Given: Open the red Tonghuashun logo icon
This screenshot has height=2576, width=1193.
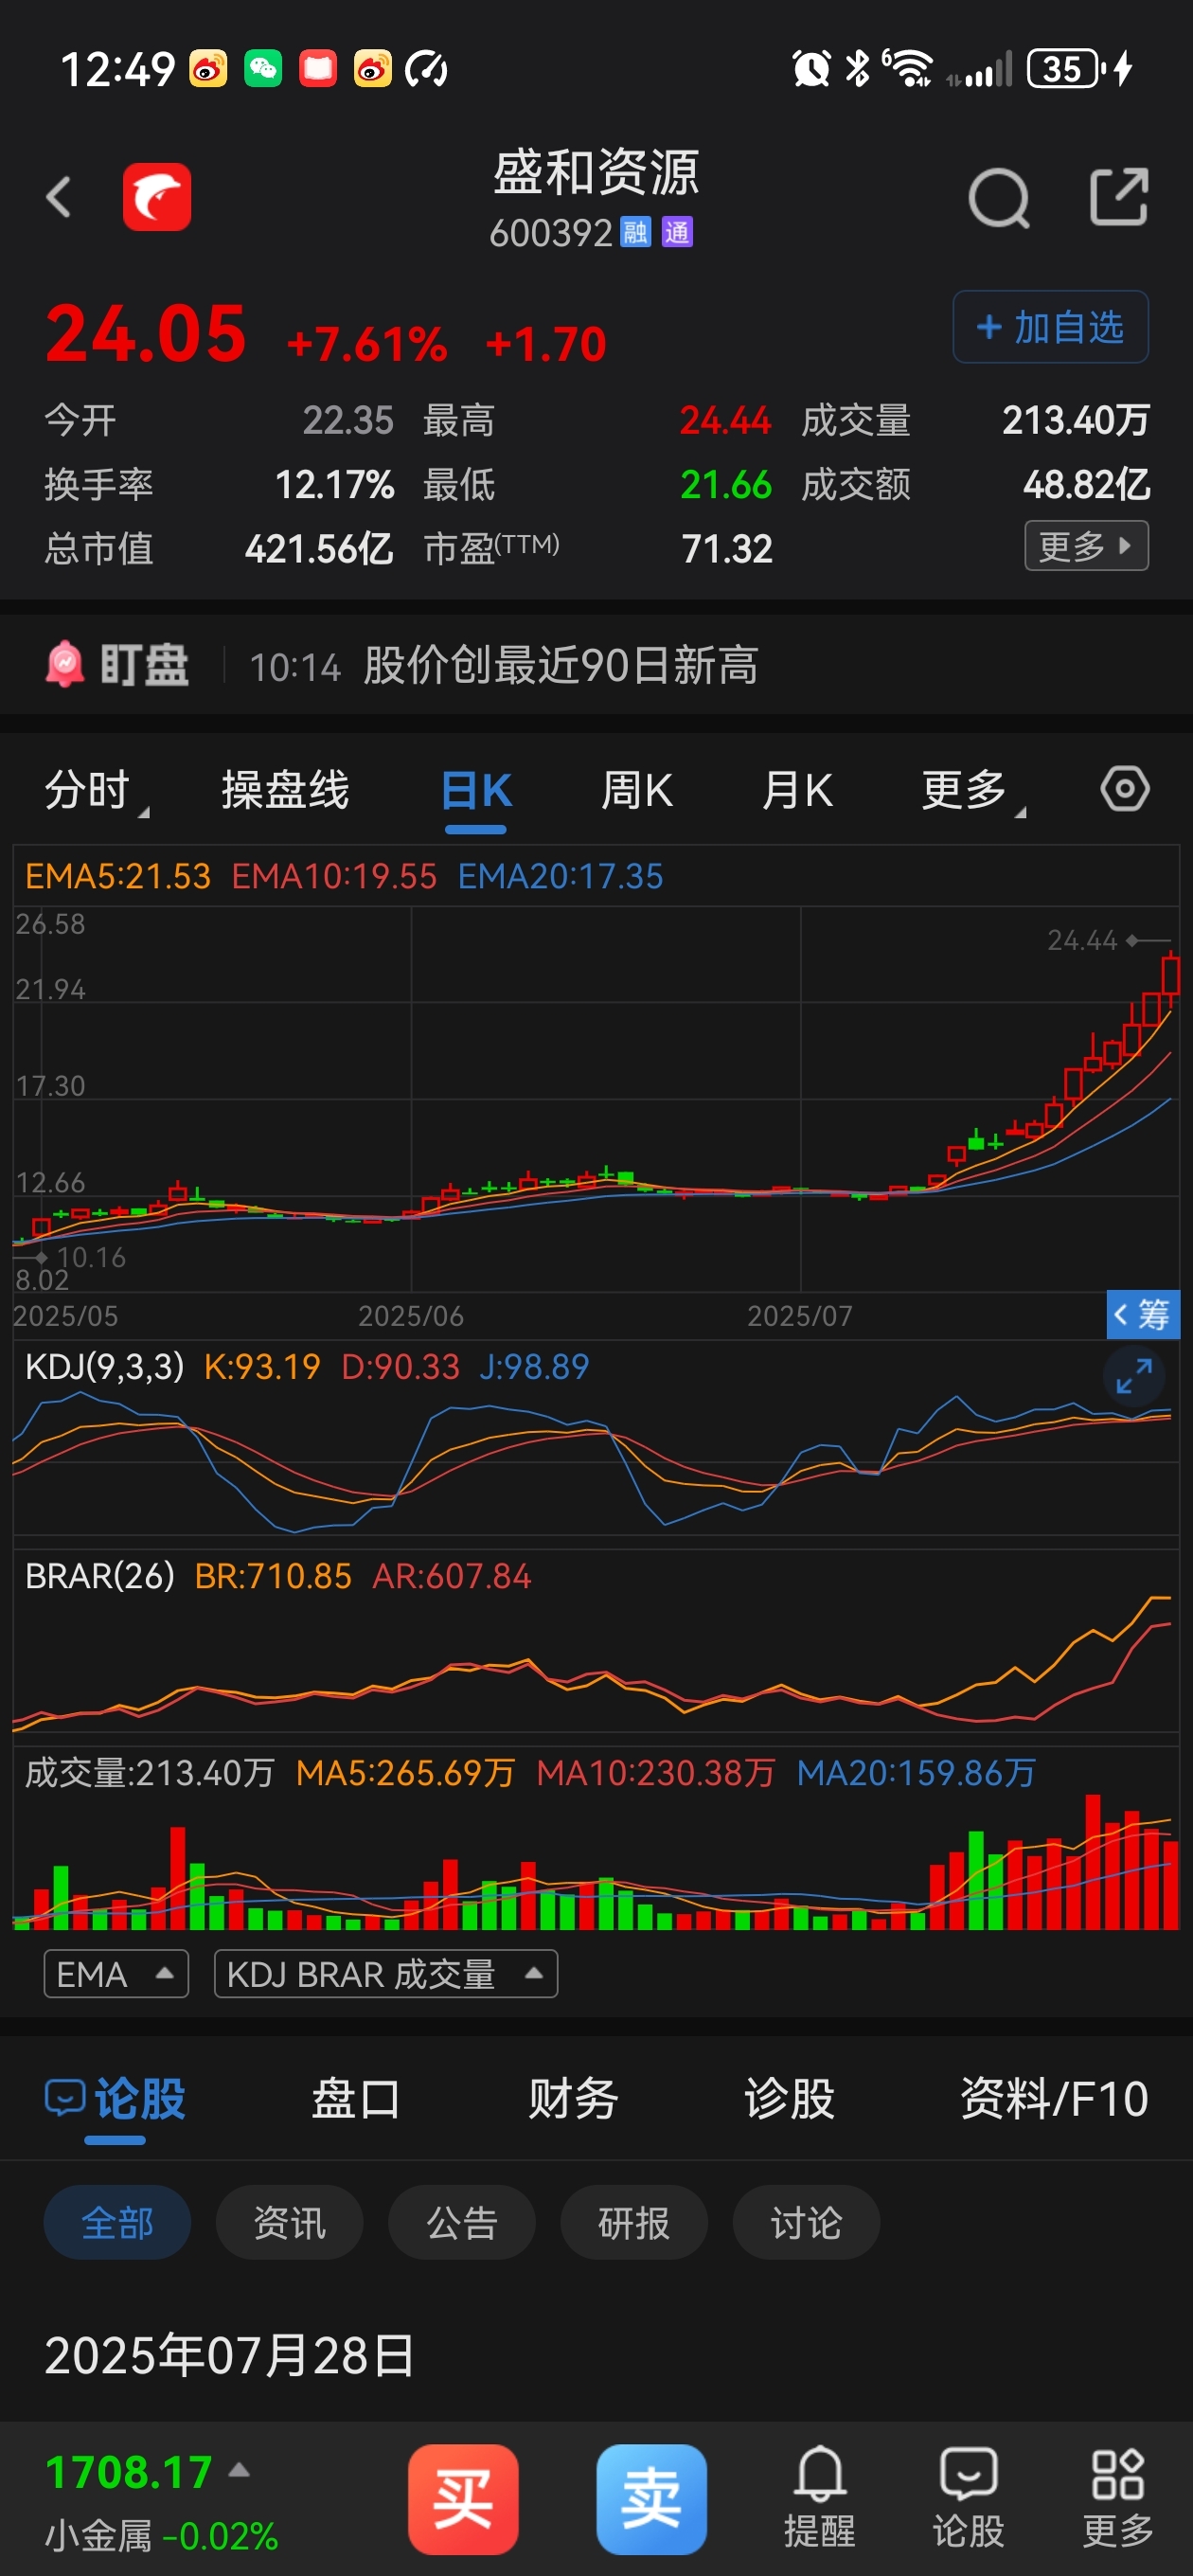Looking at the screenshot, I should [x=157, y=197].
